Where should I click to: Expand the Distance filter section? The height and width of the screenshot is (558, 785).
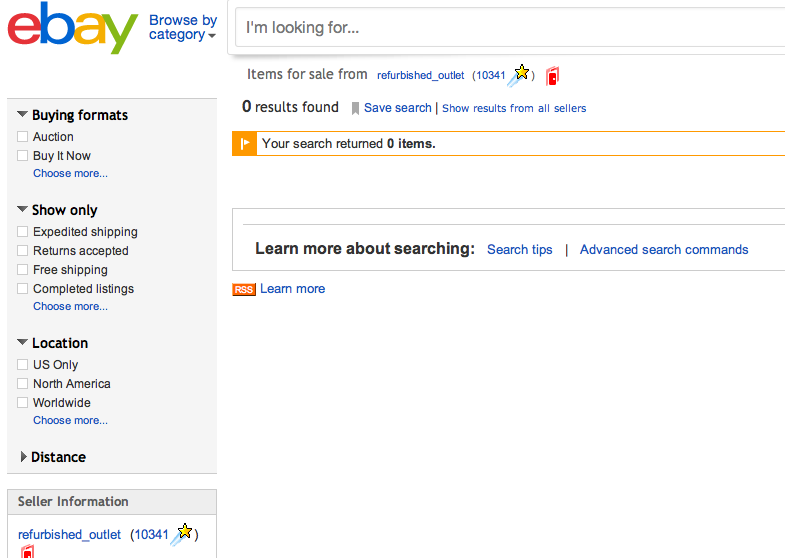click(23, 457)
